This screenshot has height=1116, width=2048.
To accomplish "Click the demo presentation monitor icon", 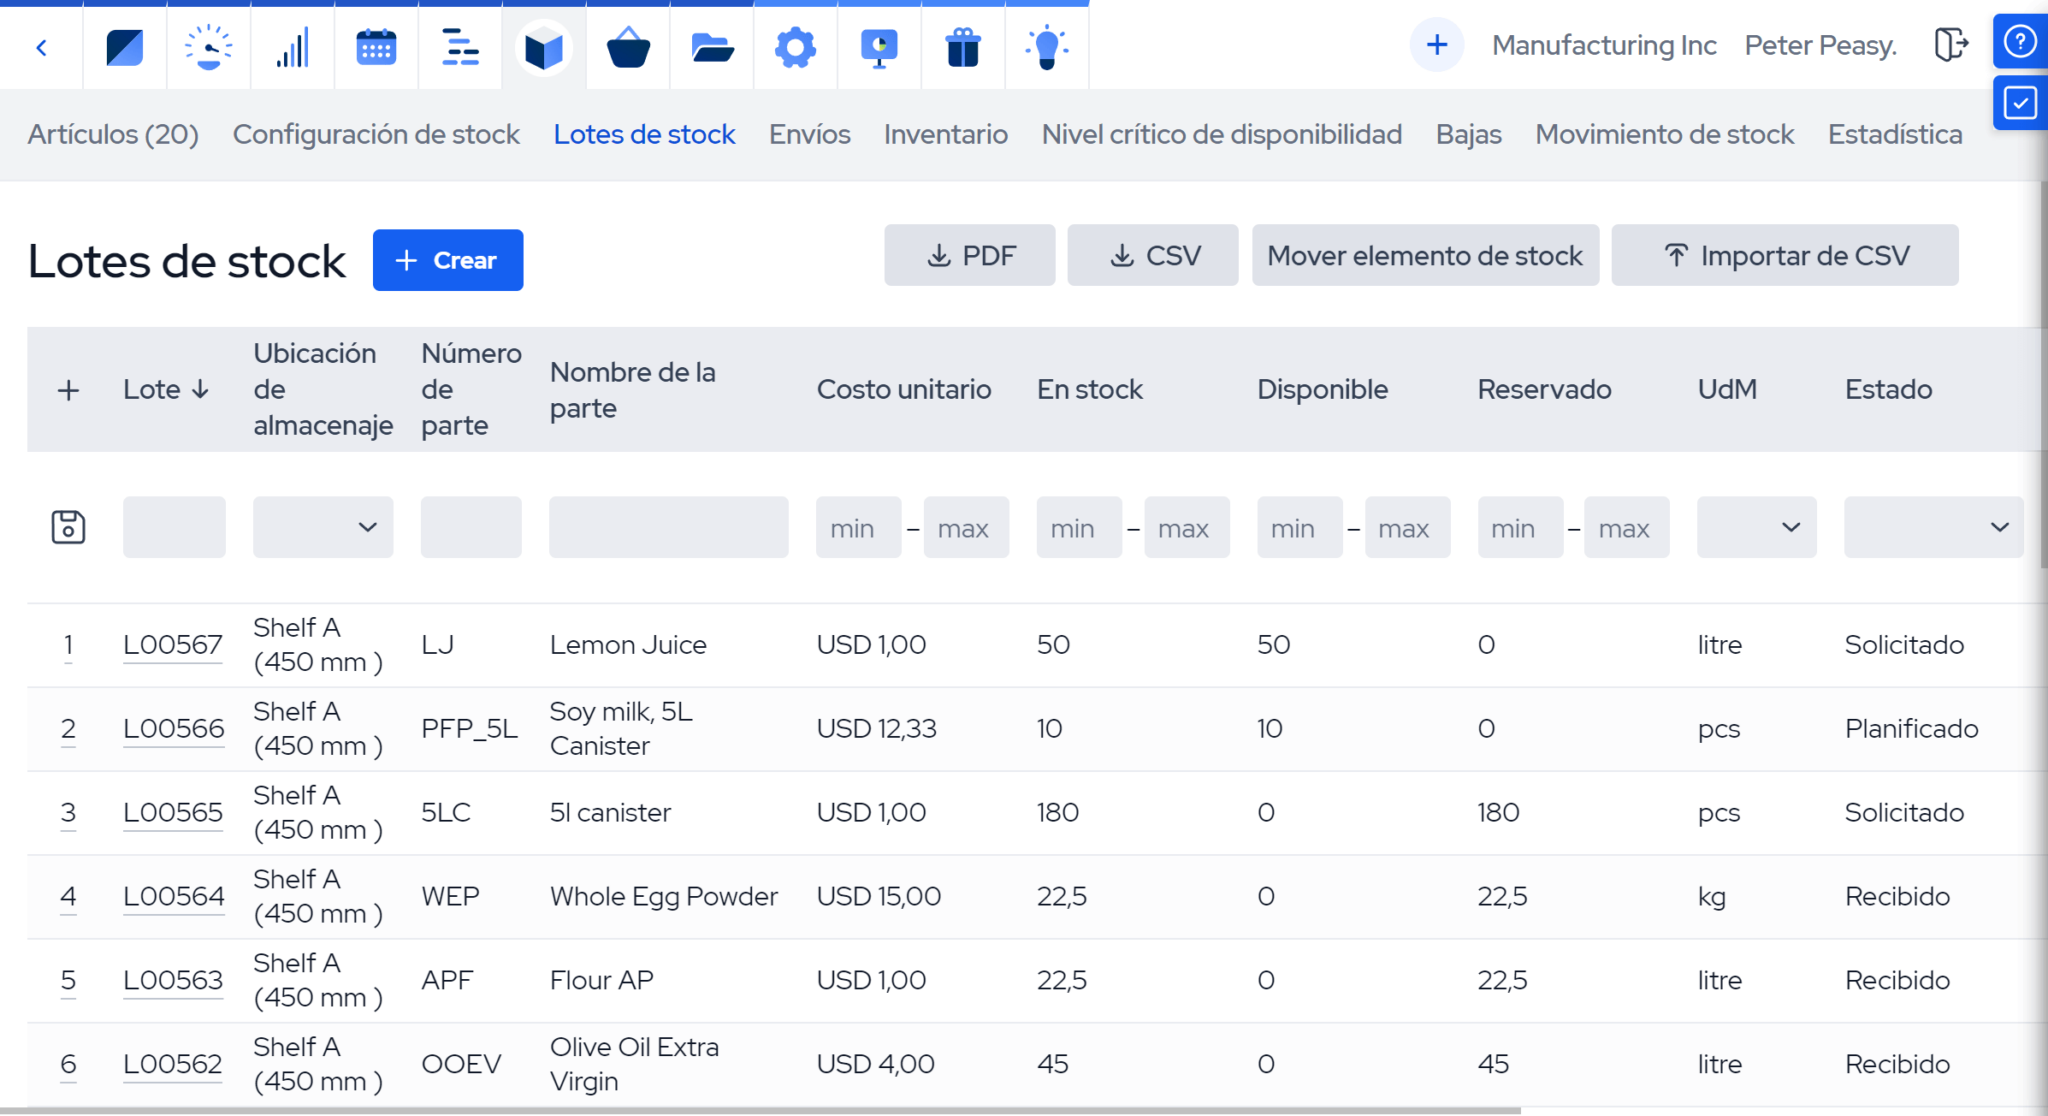I will 879,46.
